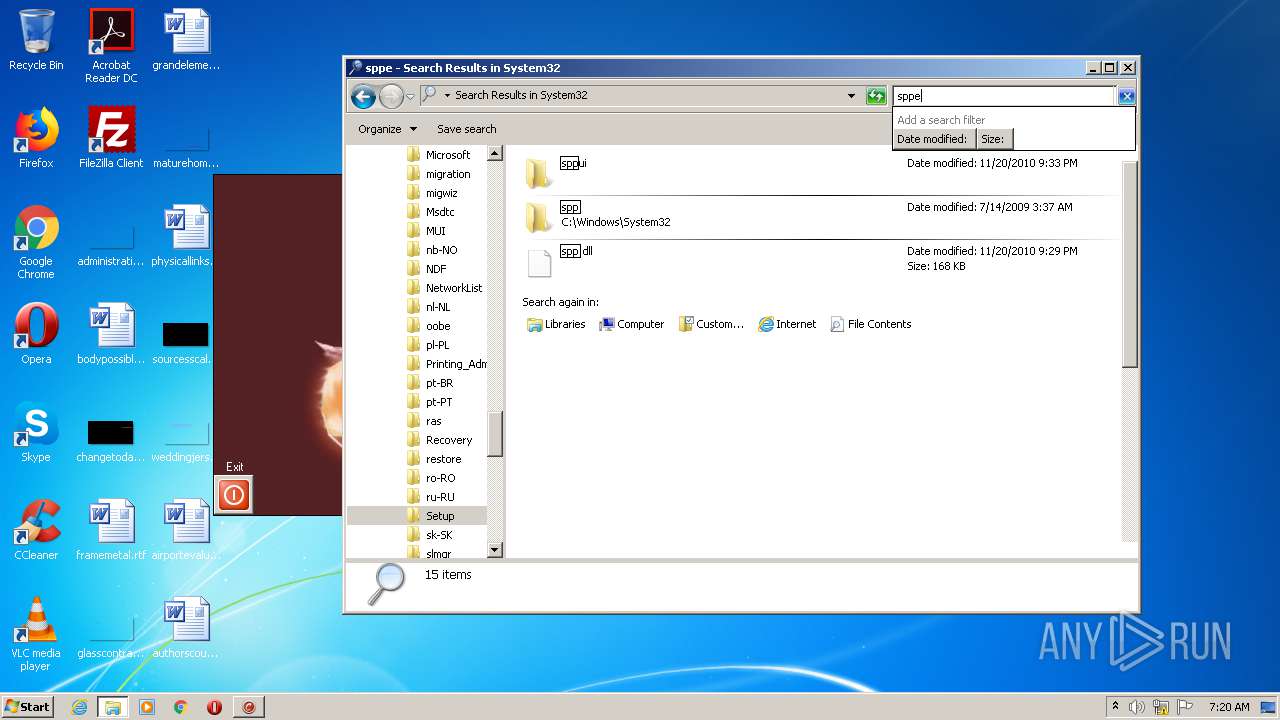1280x720 pixels.
Task: Open FileZilla Client shortcut
Action: 111,138
